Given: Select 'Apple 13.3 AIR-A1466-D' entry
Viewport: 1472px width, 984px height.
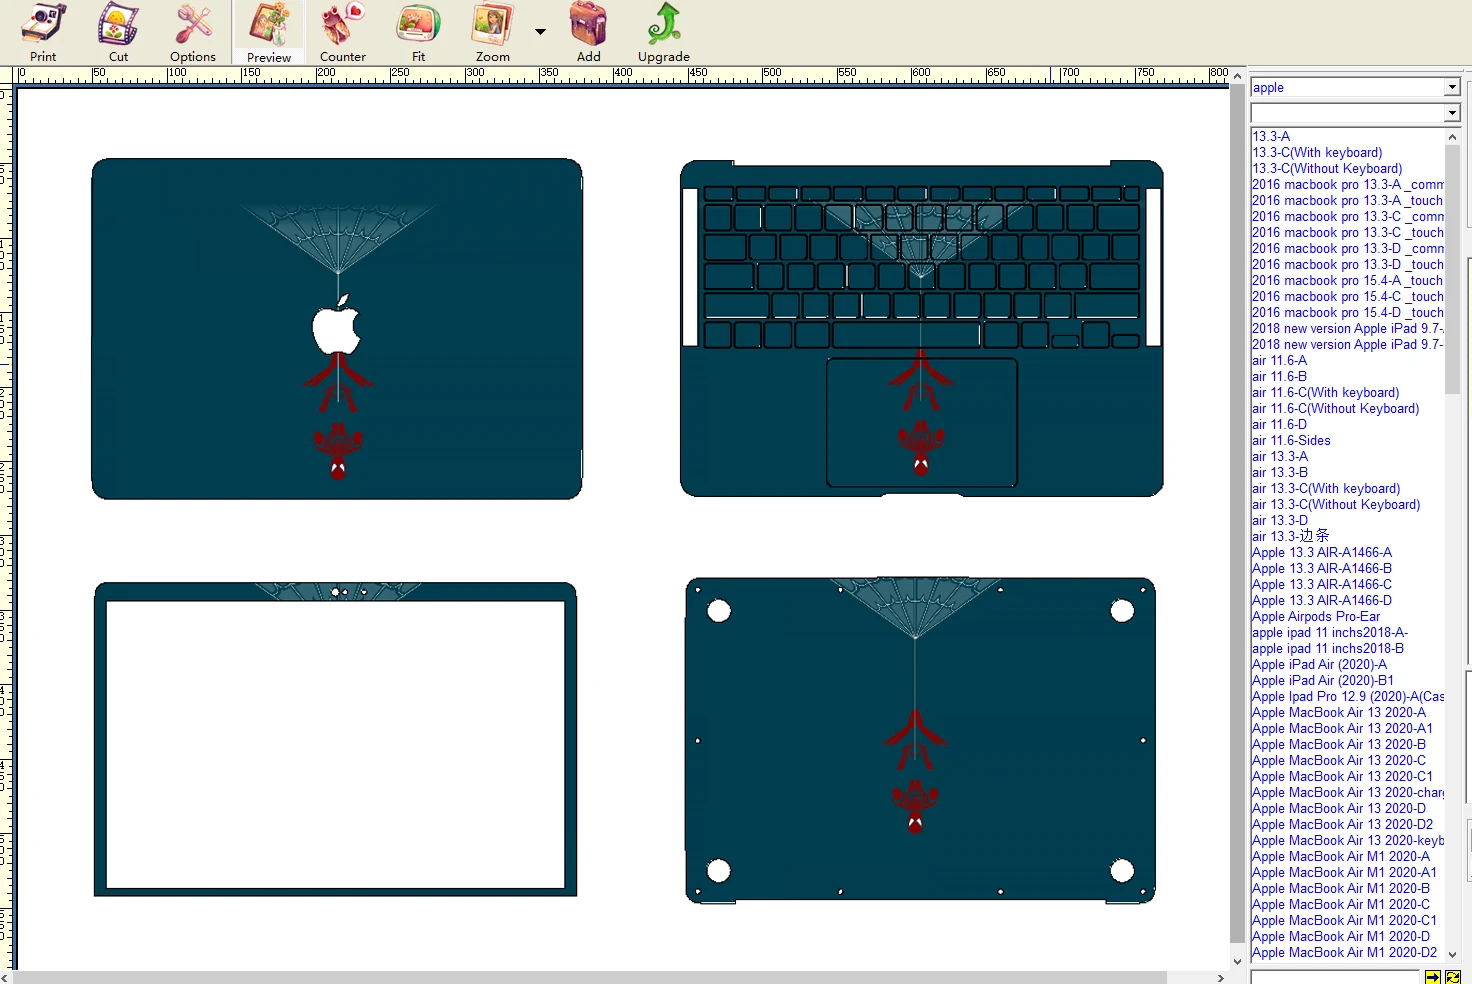Looking at the screenshot, I should pyautogui.click(x=1322, y=600).
